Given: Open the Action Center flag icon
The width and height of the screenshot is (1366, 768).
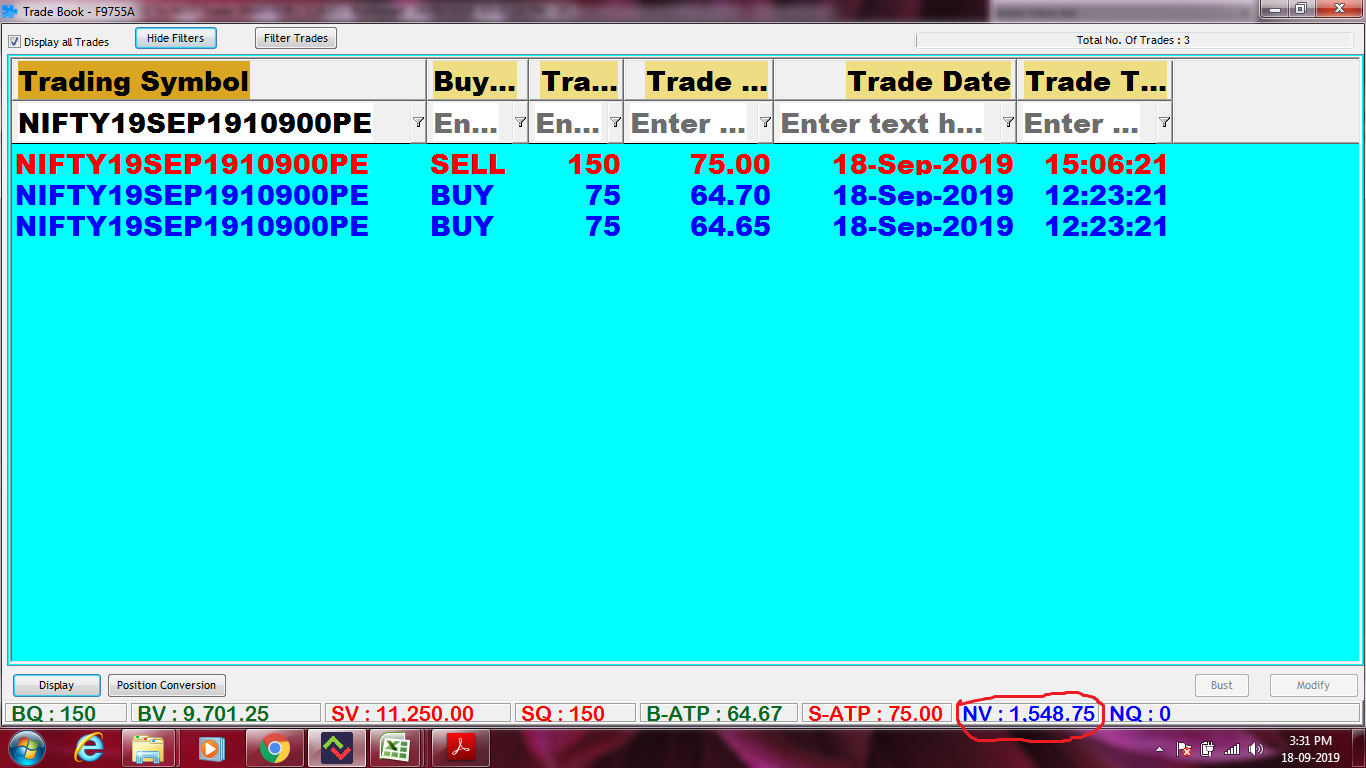Looking at the screenshot, I should pyautogui.click(x=1184, y=749).
